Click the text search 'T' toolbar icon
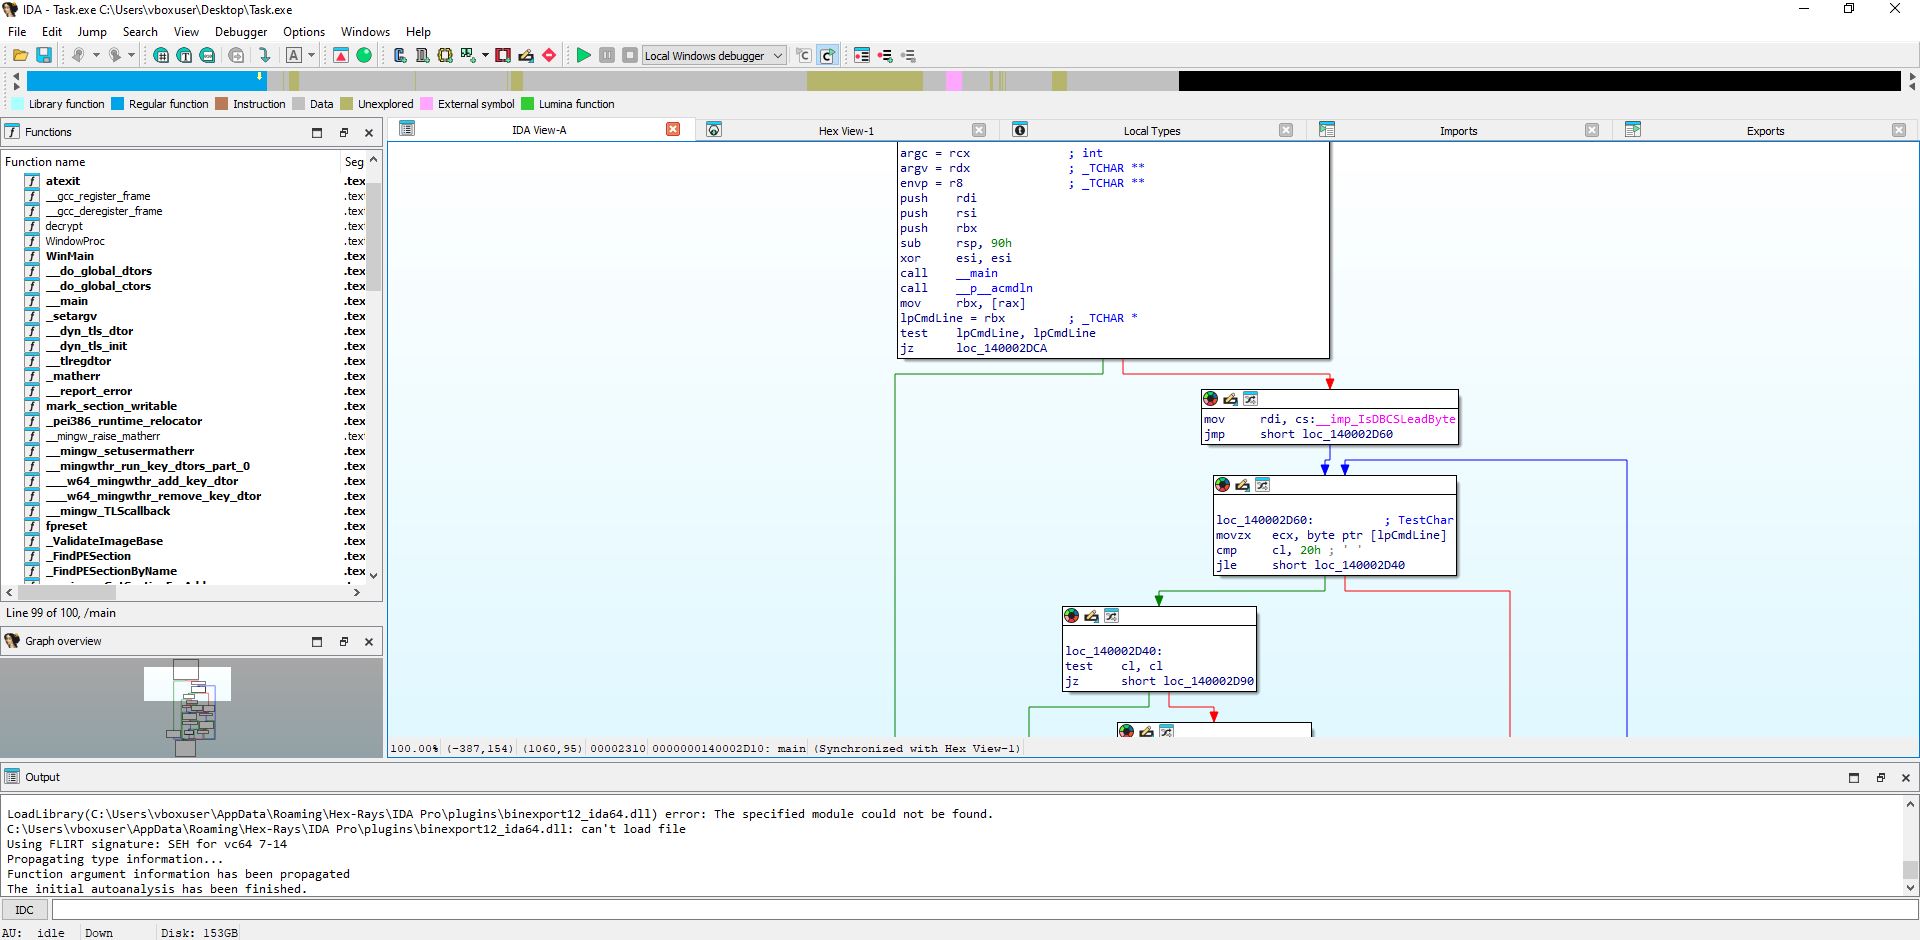The image size is (1920, 940). coord(184,55)
